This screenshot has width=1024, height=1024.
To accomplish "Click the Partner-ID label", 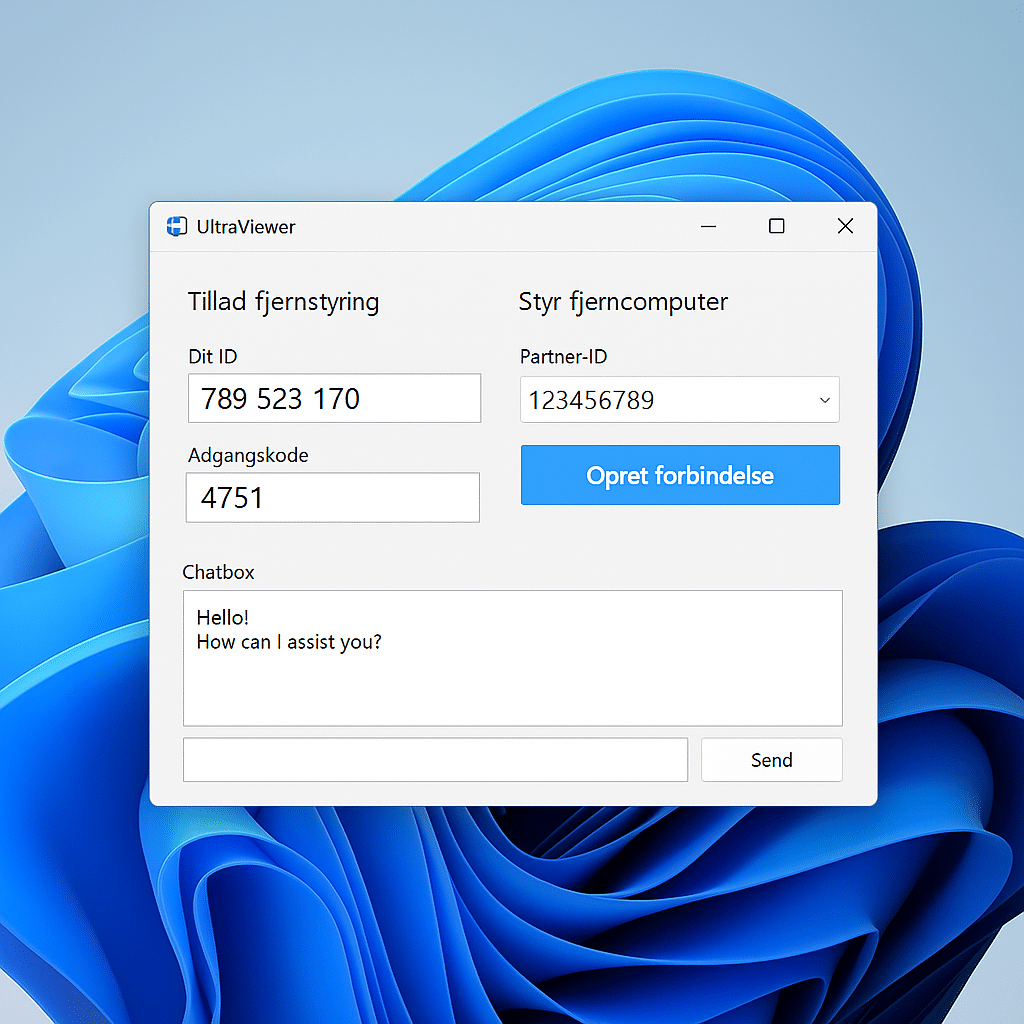I will 563,356.
